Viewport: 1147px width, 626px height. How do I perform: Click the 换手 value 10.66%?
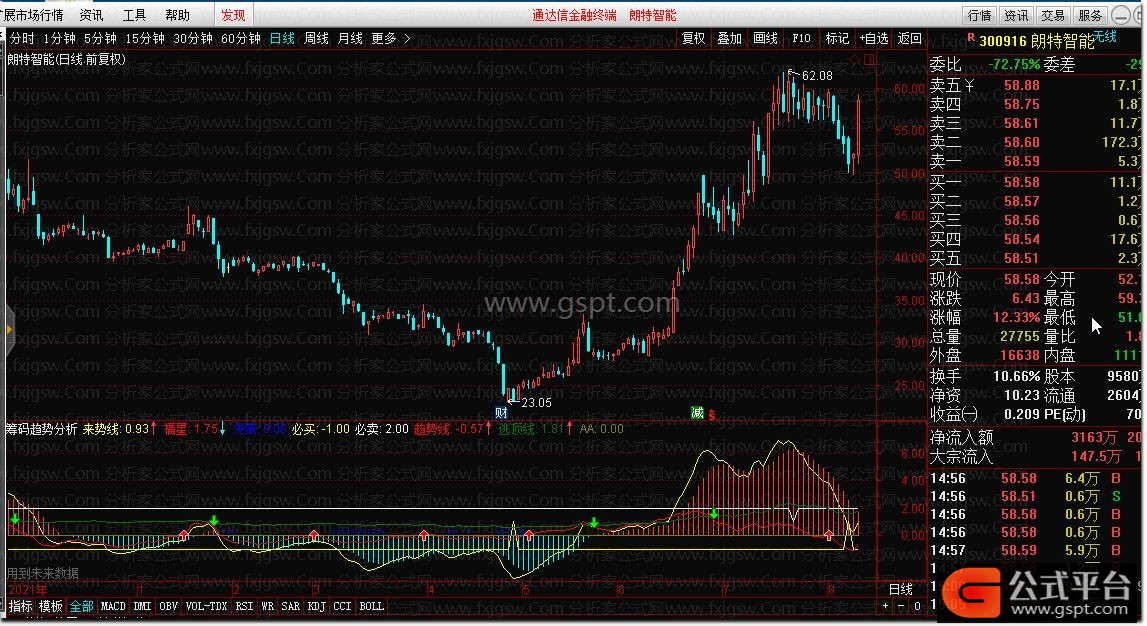[1017, 377]
